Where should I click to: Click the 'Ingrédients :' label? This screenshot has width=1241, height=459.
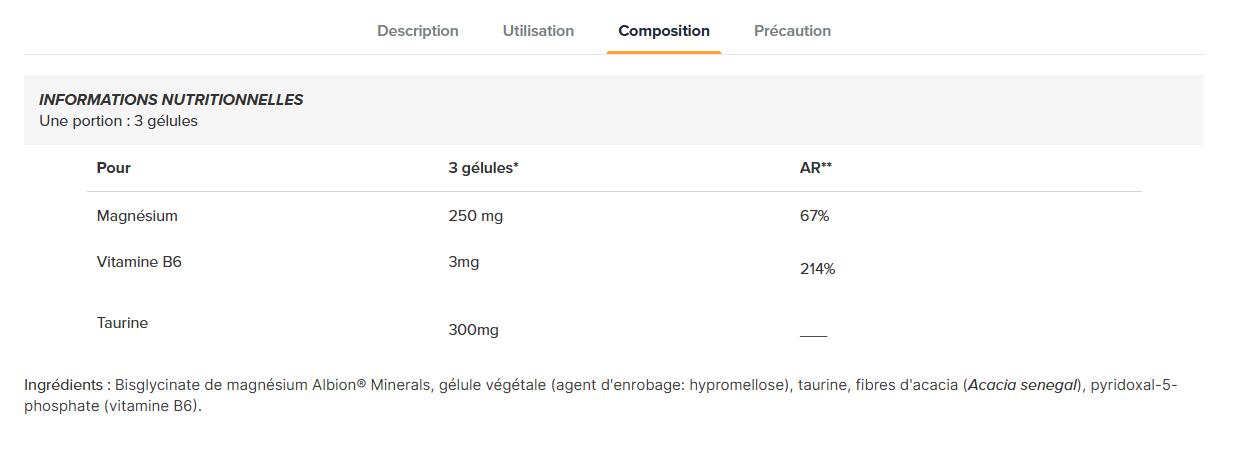pyautogui.click(x=67, y=385)
